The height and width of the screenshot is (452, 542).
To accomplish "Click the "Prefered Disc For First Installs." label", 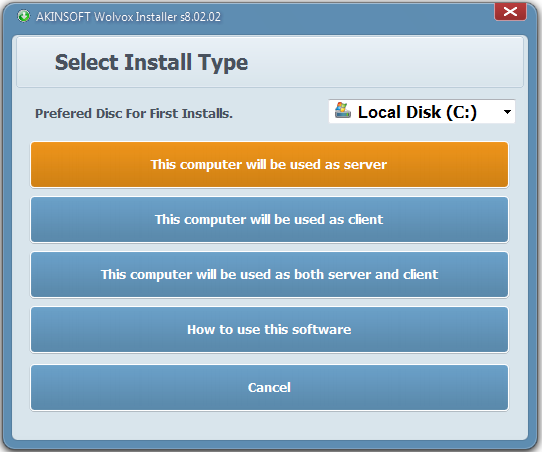I will coord(134,113).
